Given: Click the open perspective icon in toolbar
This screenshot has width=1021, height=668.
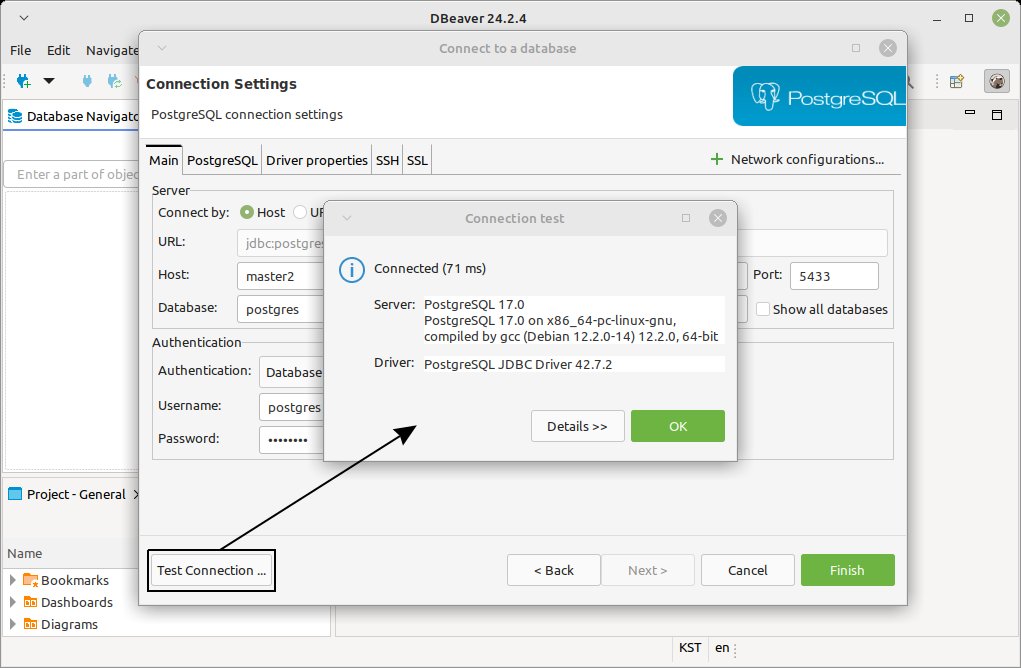Looking at the screenshot, I should (x=957, y=81).
